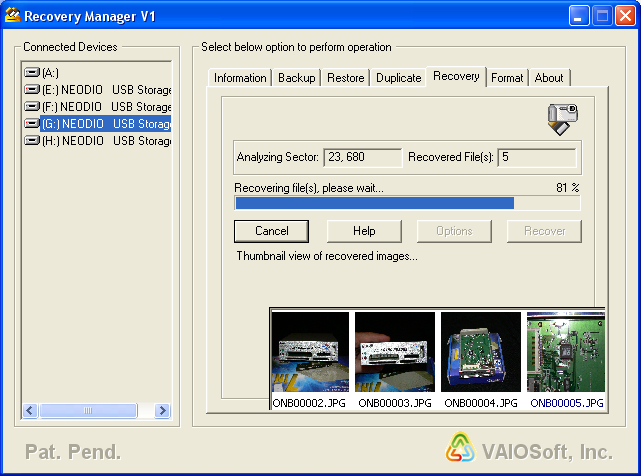Click the A: drive icon
This screenshot has width=641, height=476.
pos(32,73)
